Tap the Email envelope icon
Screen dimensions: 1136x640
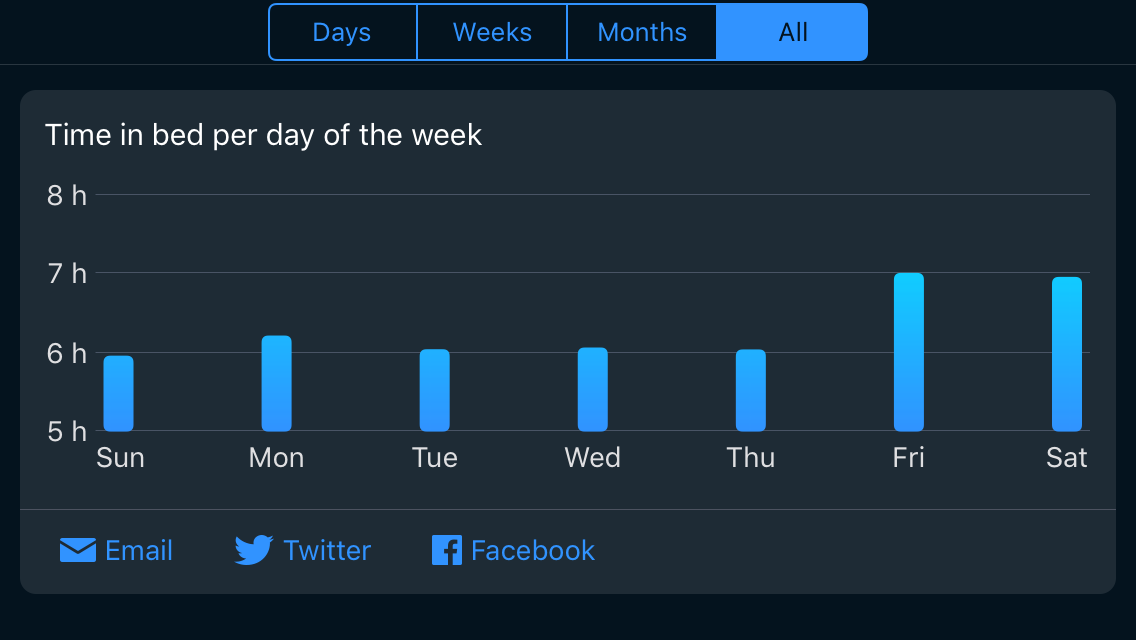(x=78, y=550)
